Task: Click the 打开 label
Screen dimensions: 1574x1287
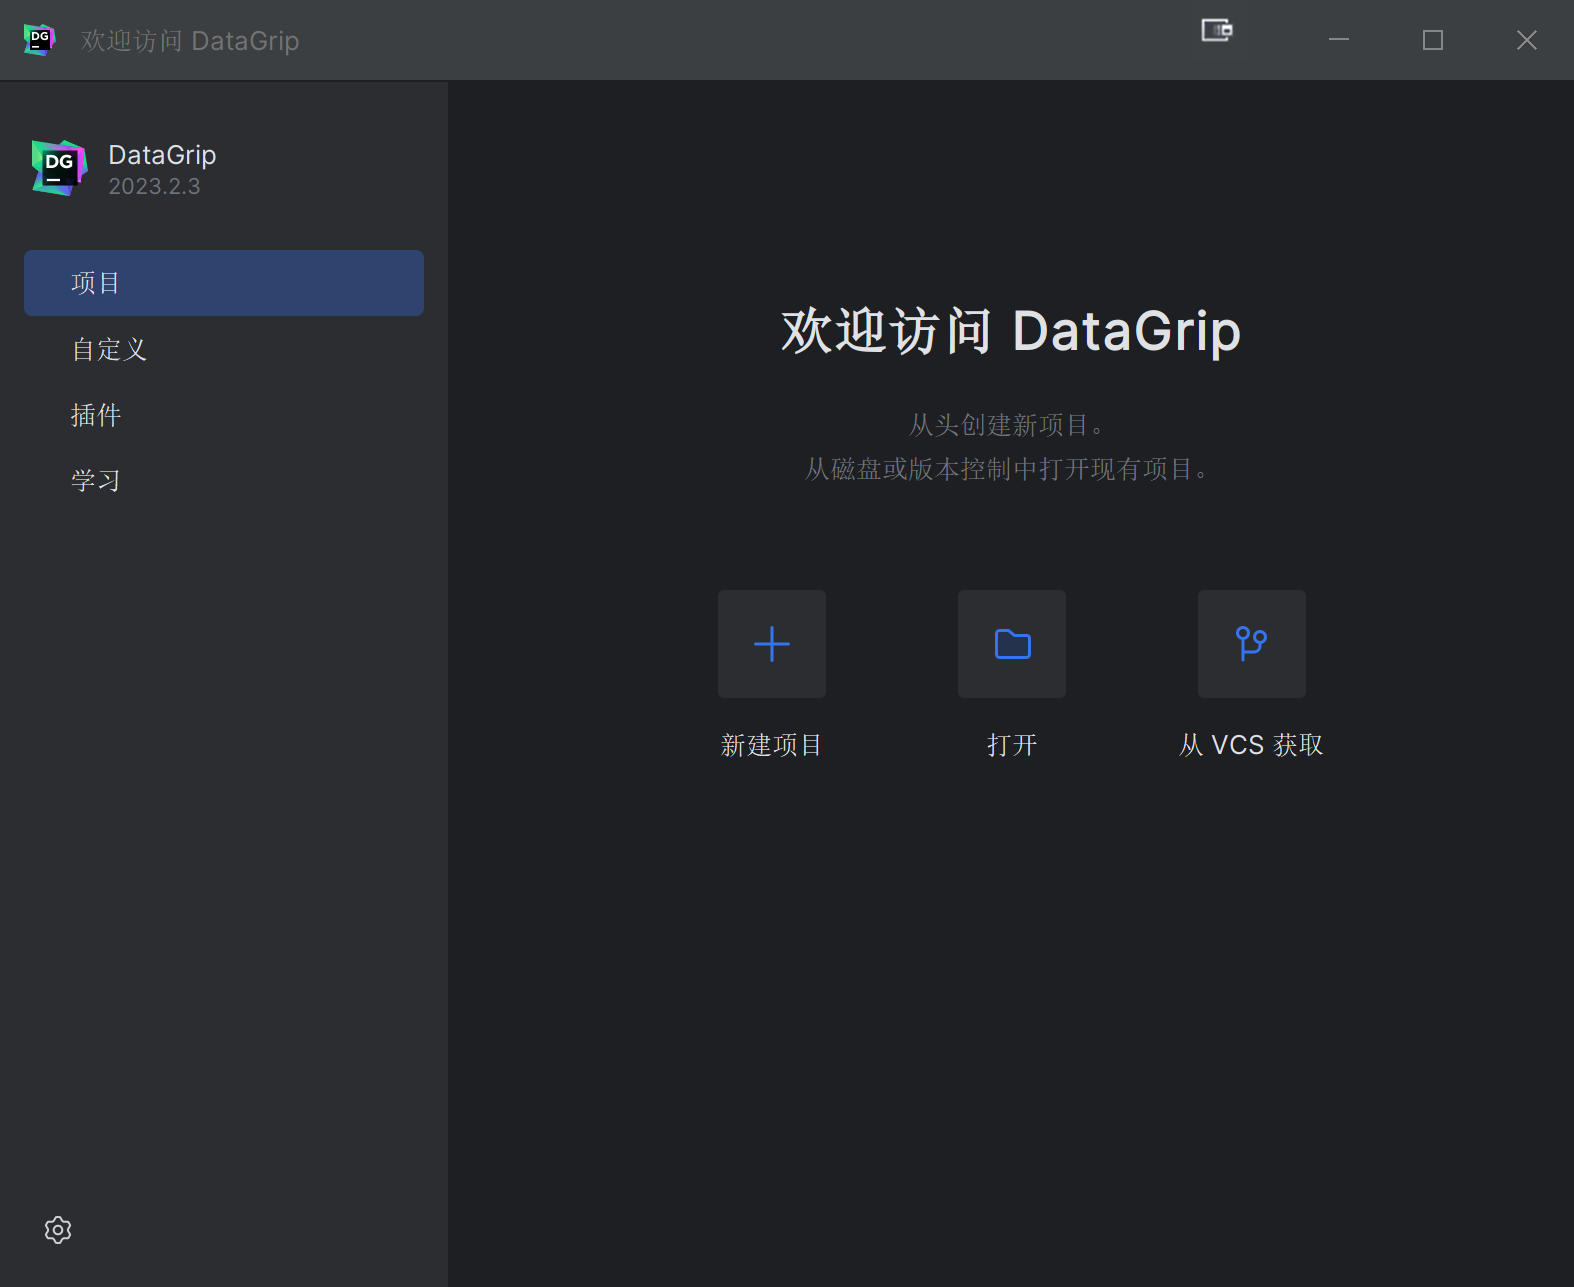Action: tap(1012, 745)
